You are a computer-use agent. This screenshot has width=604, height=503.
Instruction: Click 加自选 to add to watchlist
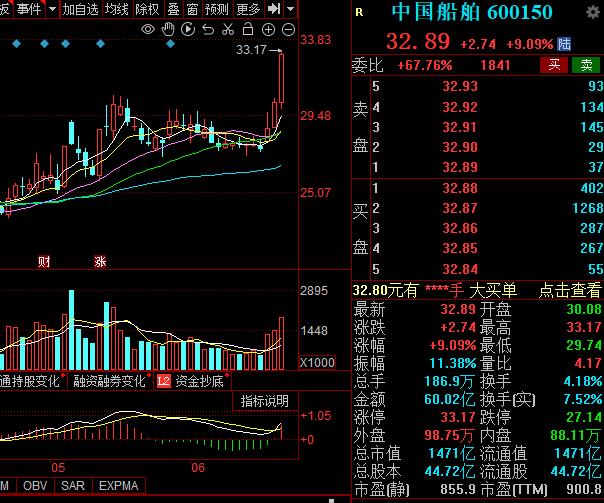[x=81, y=8]
